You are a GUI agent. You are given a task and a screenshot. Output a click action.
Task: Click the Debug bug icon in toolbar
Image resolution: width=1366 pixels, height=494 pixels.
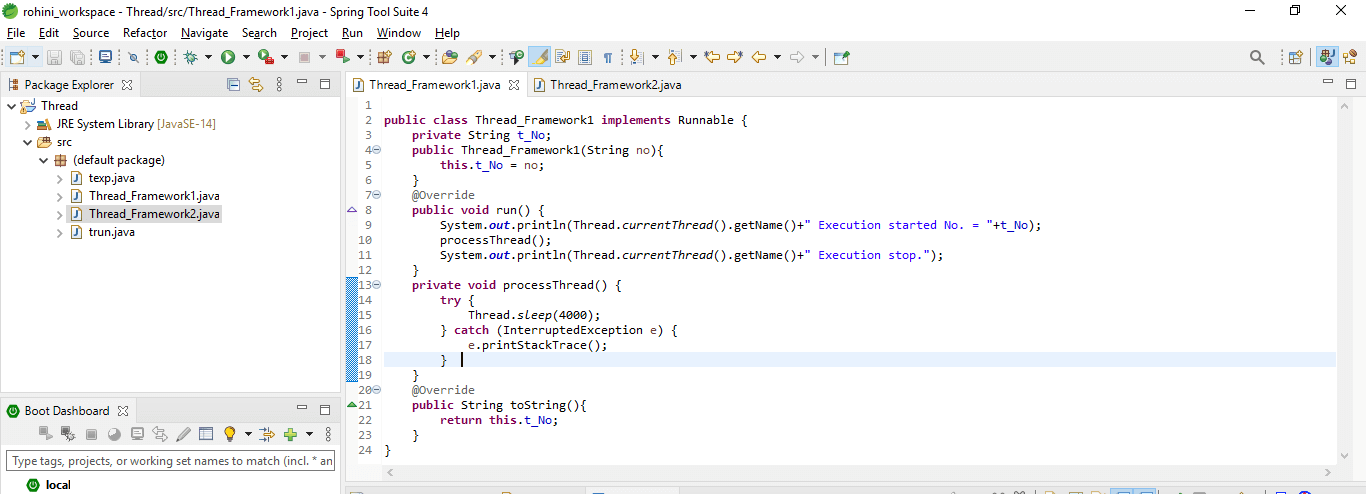click(190, 58)
